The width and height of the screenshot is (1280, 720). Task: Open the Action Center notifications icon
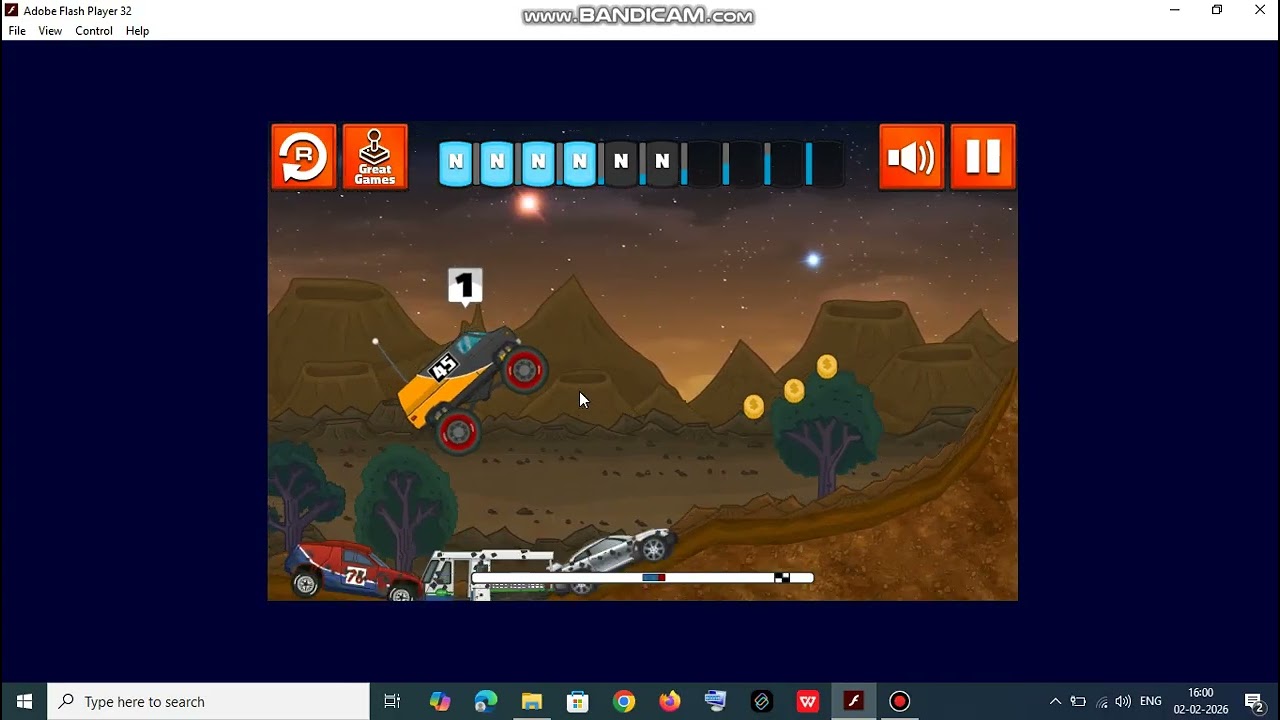click(1254, 701)
